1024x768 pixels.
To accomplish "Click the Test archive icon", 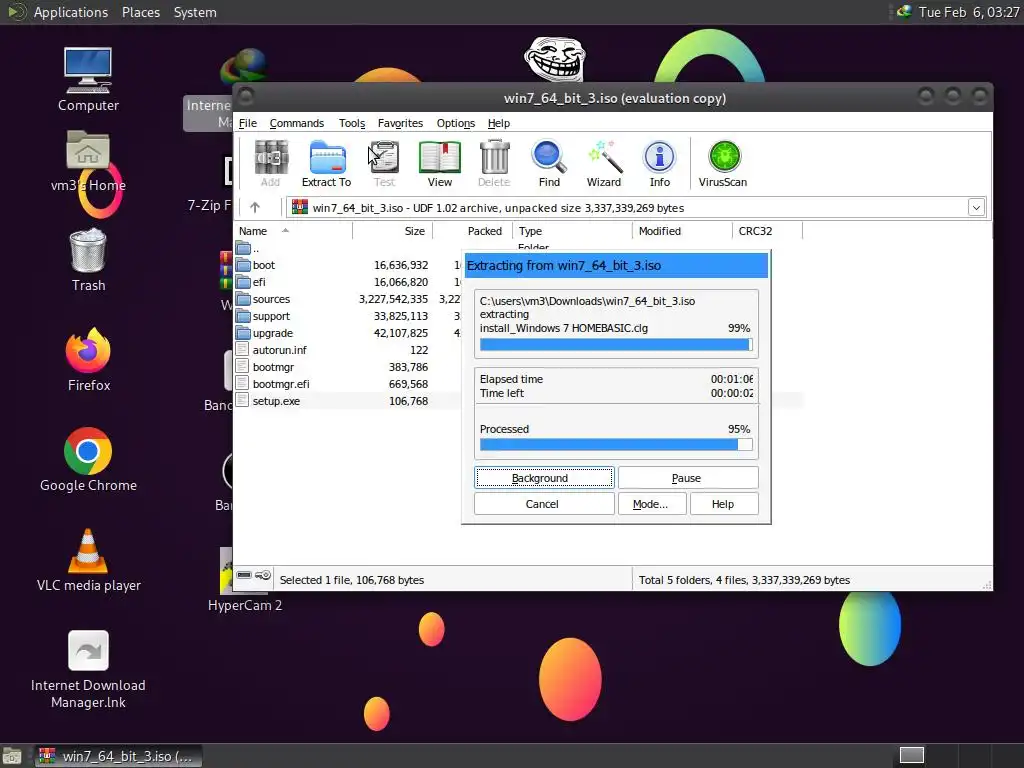I will 384,163.
